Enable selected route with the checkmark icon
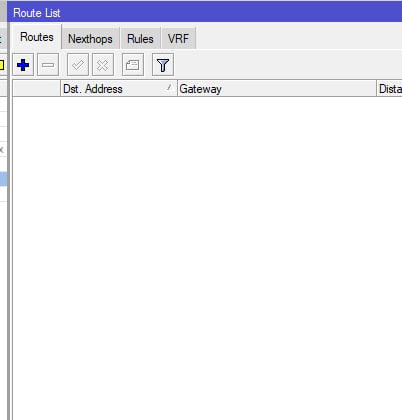This screenshot has width=402, height=420. [78, 65]
